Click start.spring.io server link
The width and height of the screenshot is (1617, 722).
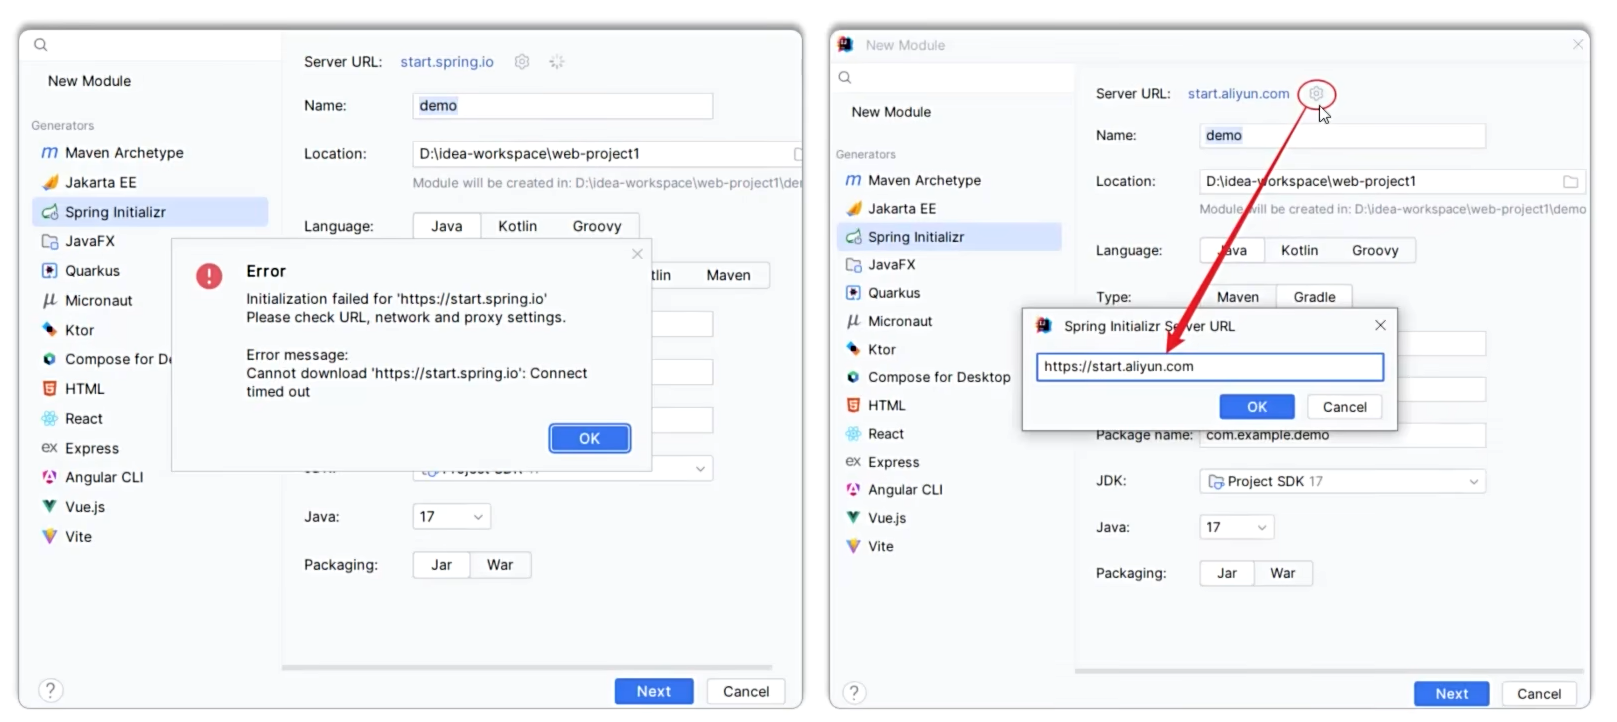pyautogui.click(x=447, y=62)
